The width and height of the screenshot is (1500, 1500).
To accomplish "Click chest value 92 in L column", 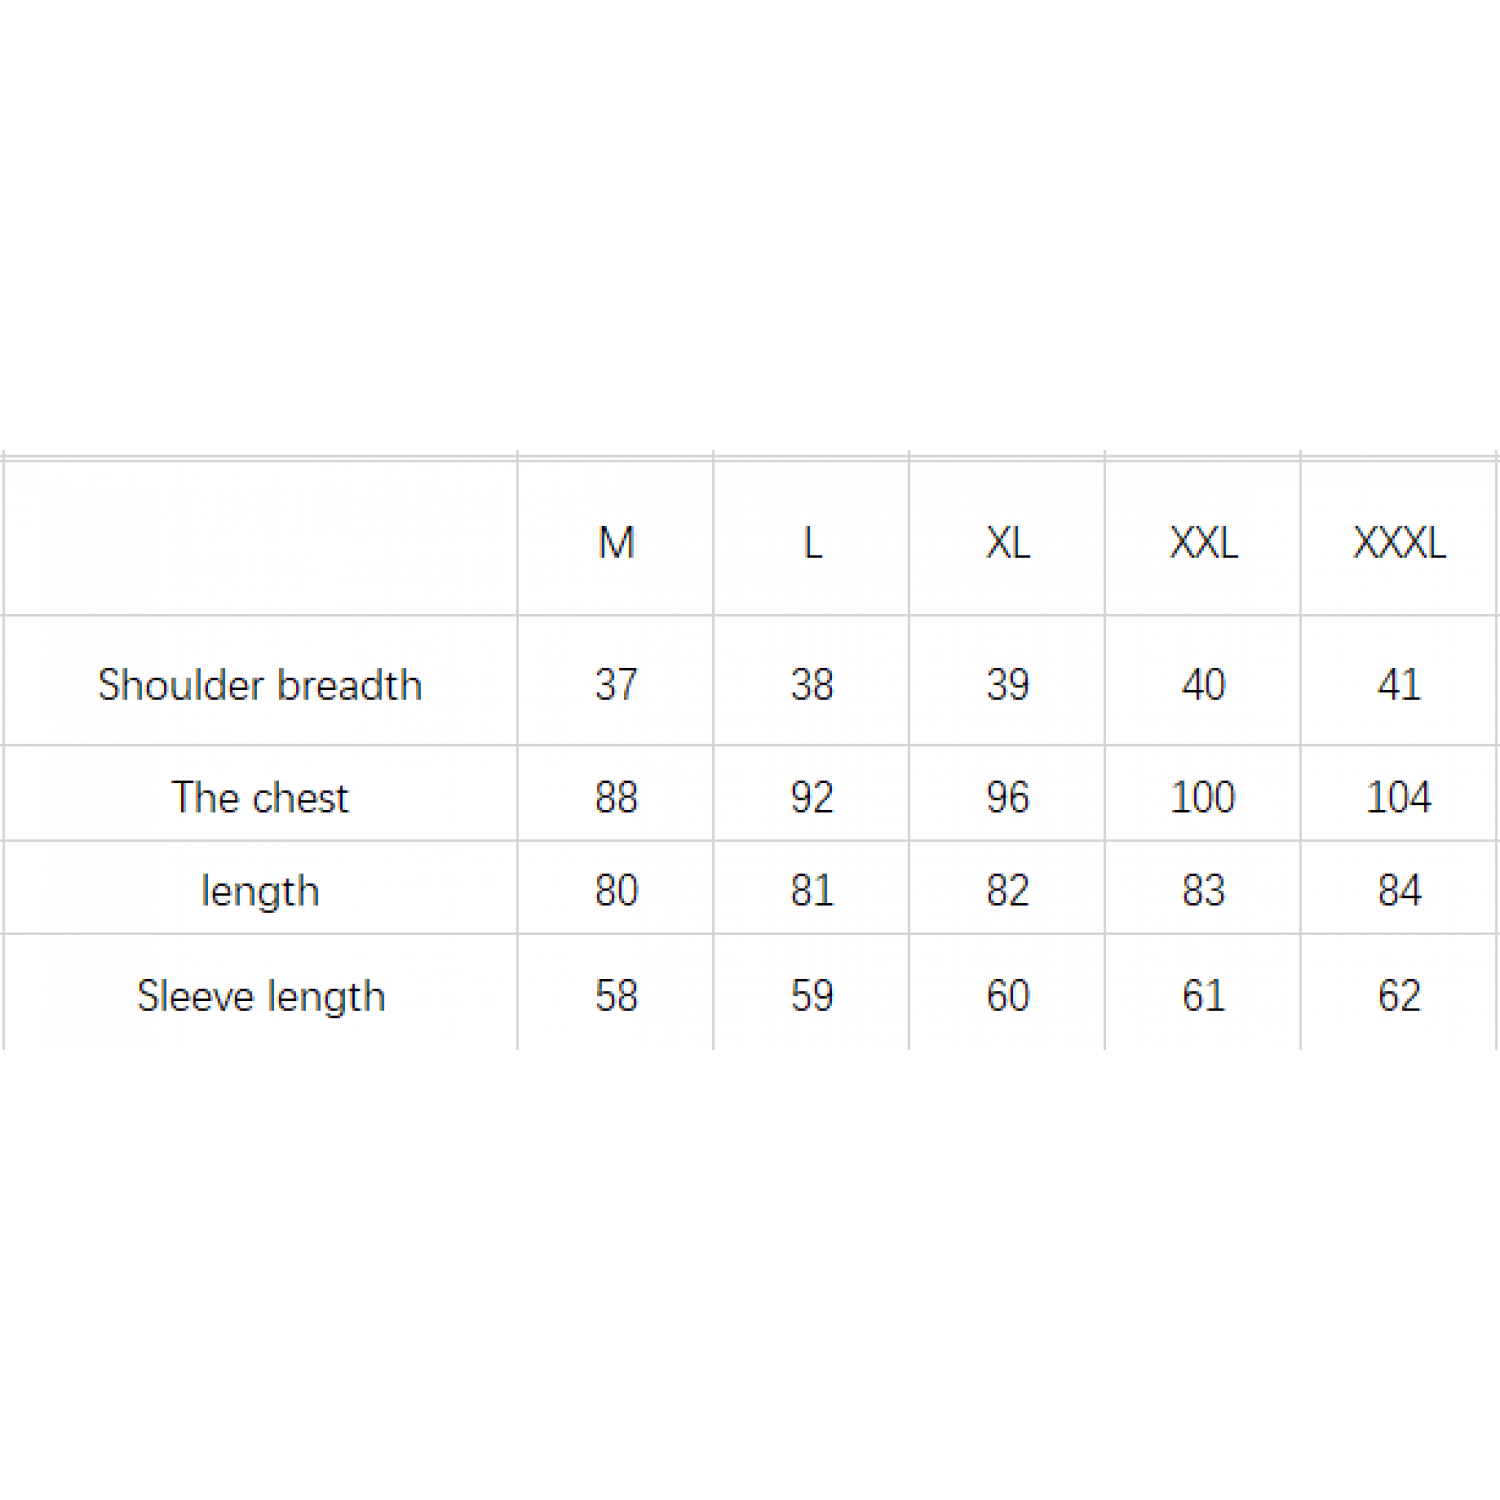I will coord(812,798).
